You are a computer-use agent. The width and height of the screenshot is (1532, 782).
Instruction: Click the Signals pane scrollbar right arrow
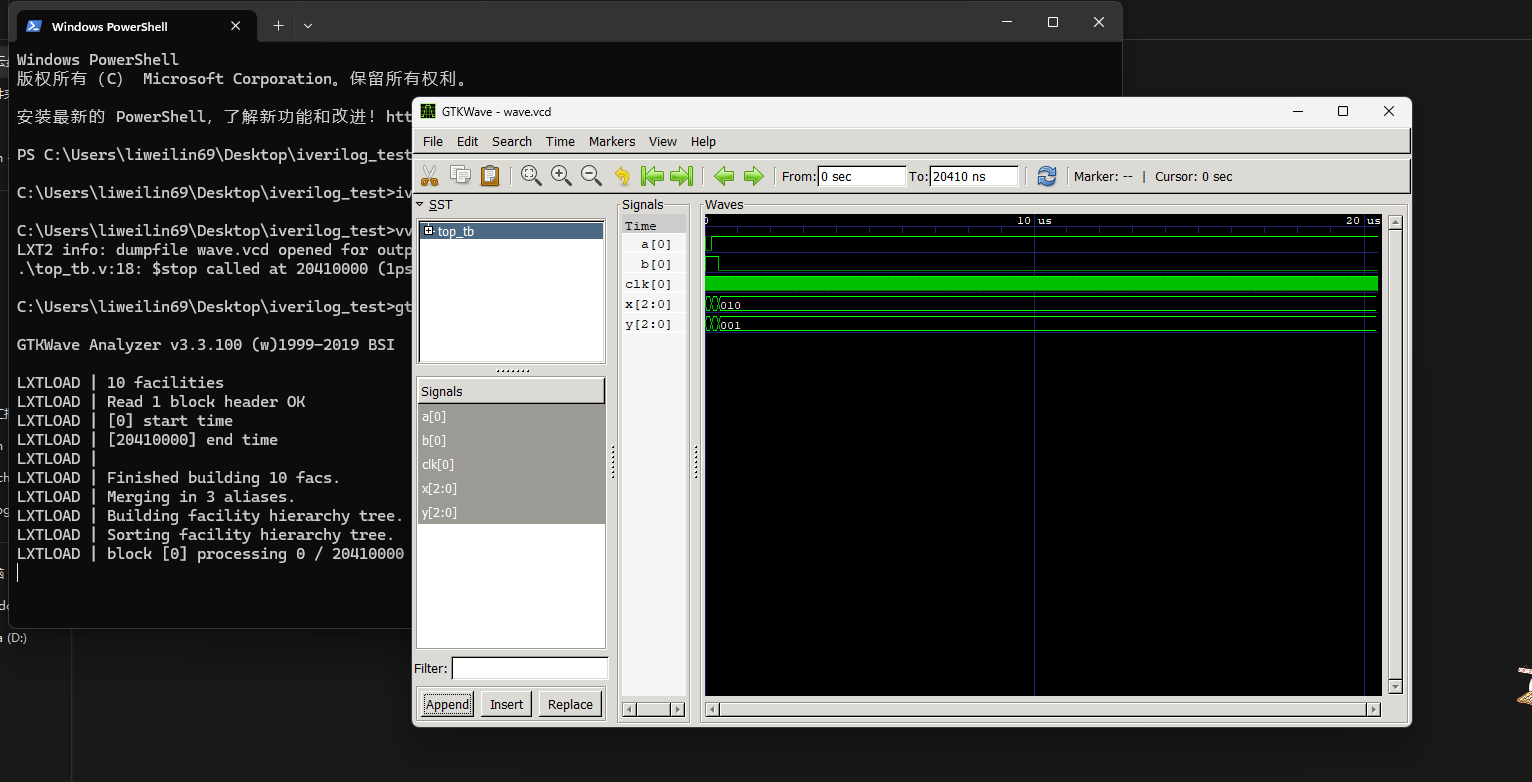679,709
